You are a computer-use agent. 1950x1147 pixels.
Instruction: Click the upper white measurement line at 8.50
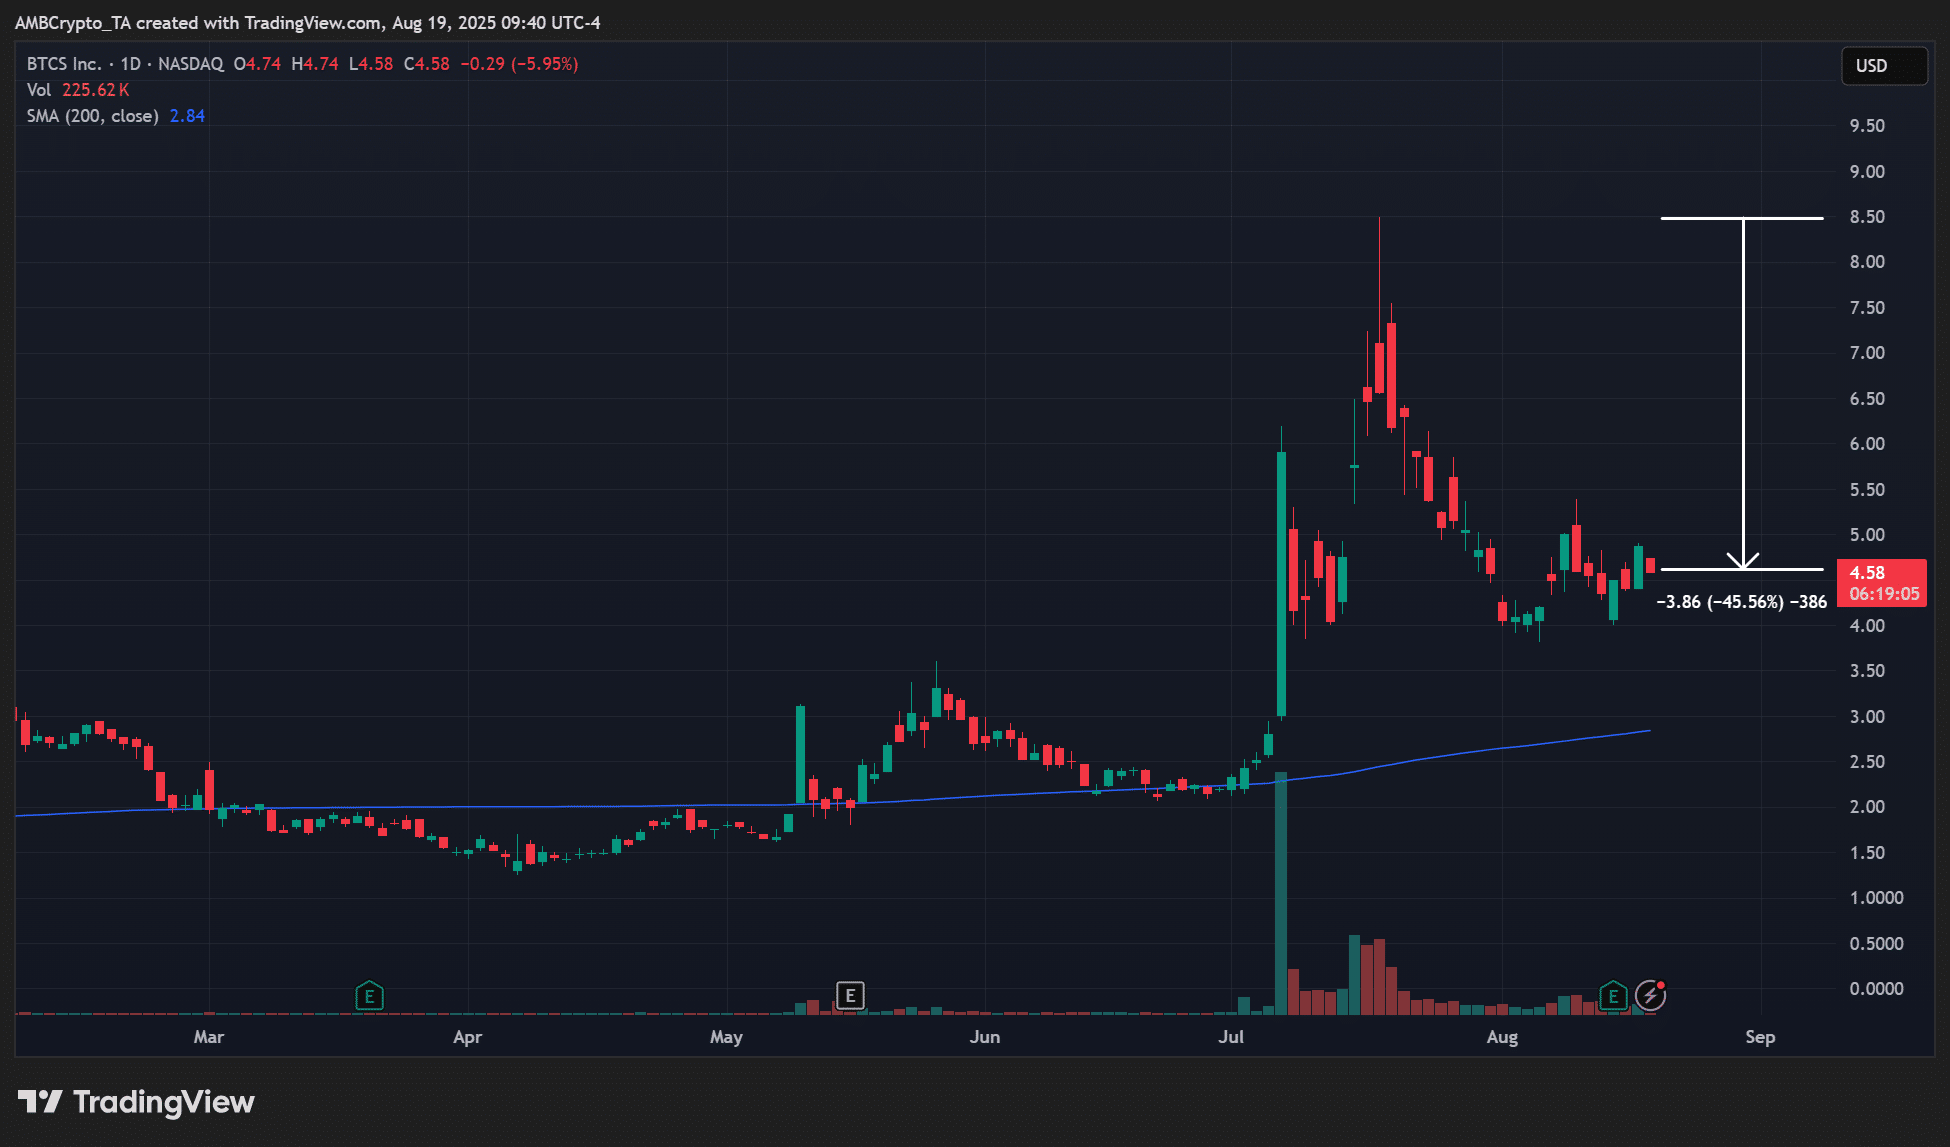click(1700, 218)
